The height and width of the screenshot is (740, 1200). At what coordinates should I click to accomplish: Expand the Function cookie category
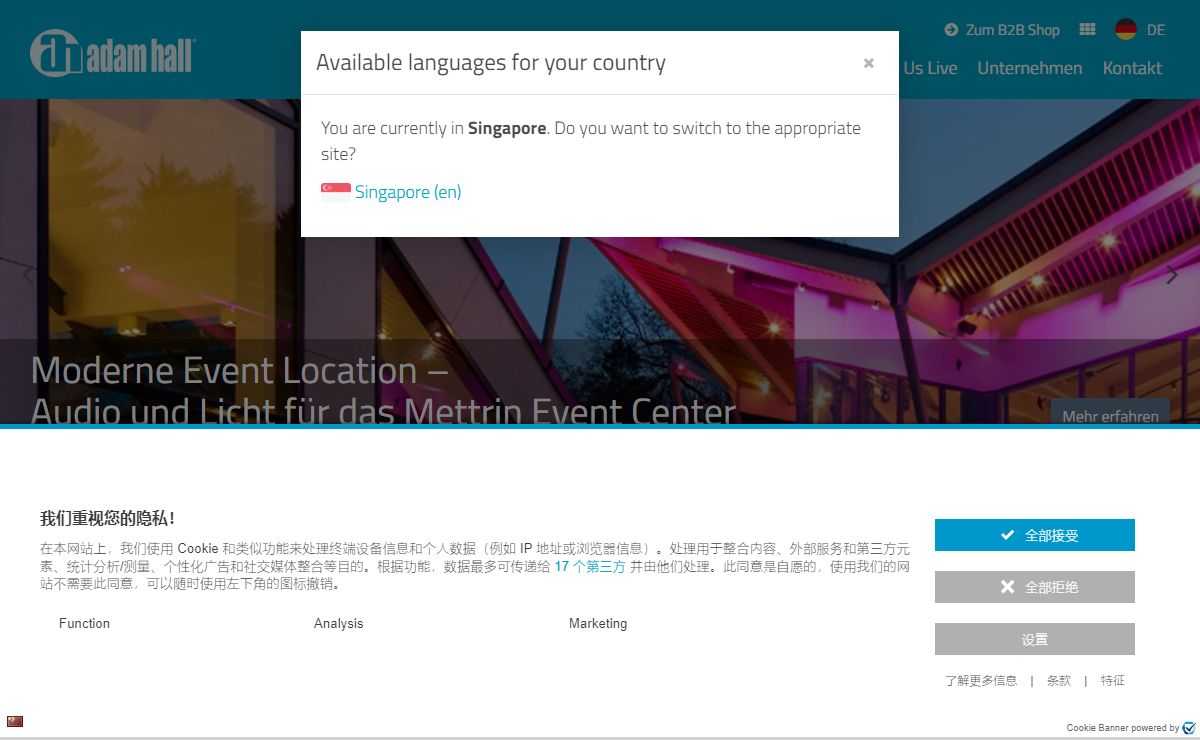point(84,623)
